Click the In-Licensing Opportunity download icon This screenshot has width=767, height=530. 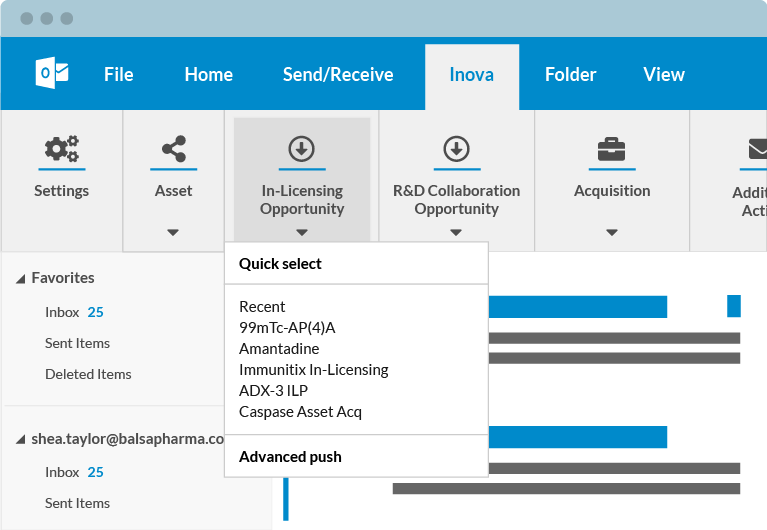pos(301,149)
